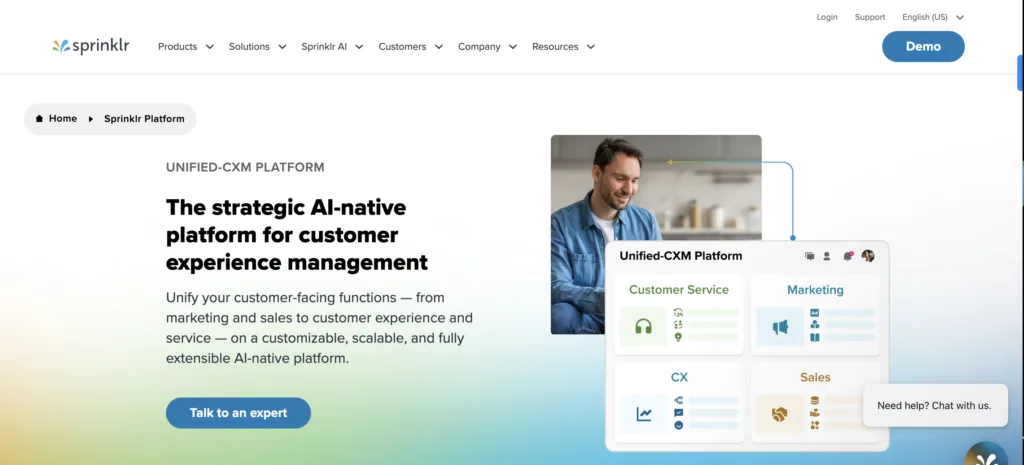Open the Login link
Viewport: 1024px width, 465px height.
[827, 18]
